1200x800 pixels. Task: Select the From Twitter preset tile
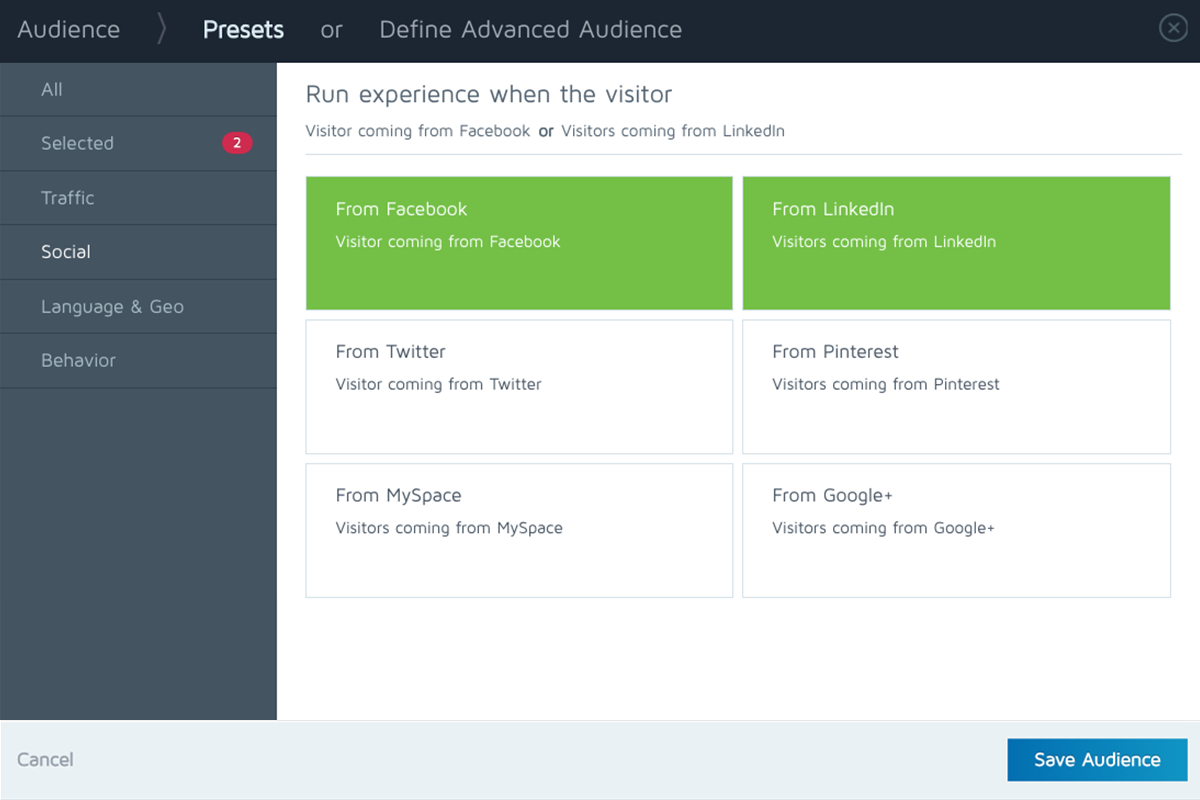[x=519, y=387]
